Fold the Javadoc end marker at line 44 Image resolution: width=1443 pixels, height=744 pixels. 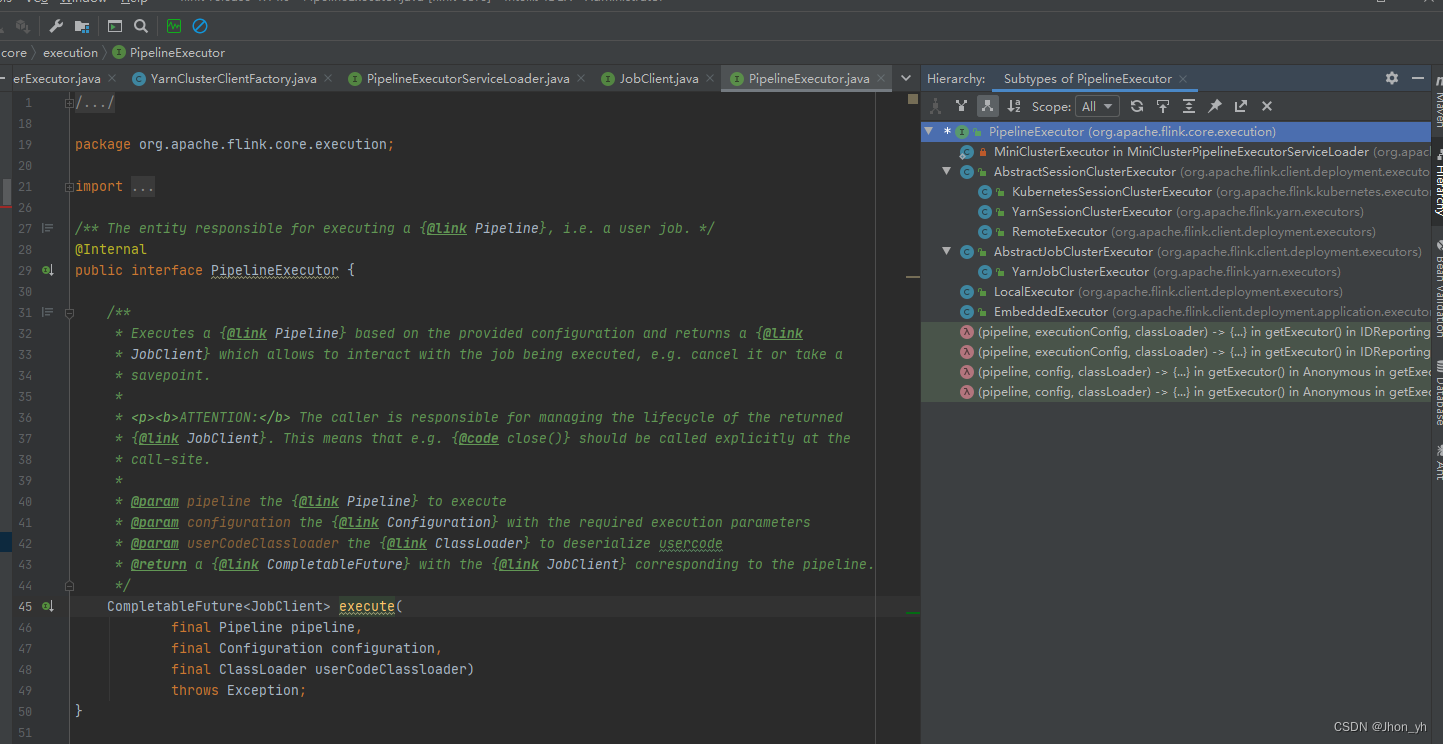tap(69, 585)
